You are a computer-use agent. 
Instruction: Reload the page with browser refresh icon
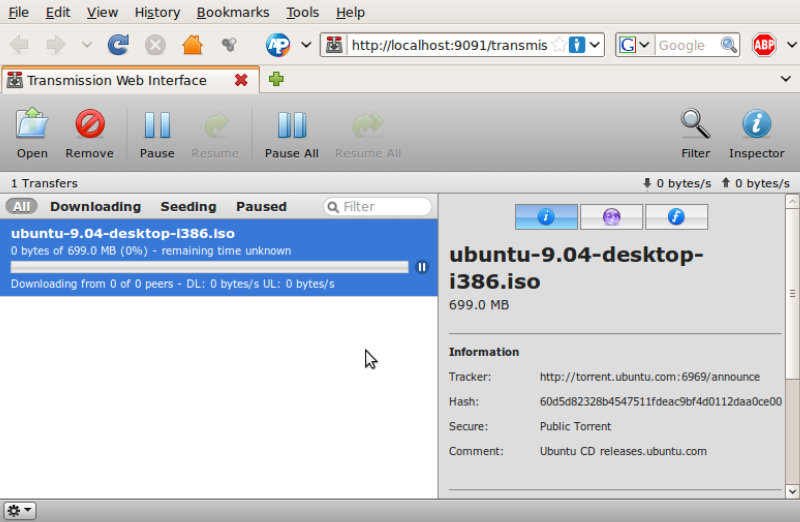118,45
